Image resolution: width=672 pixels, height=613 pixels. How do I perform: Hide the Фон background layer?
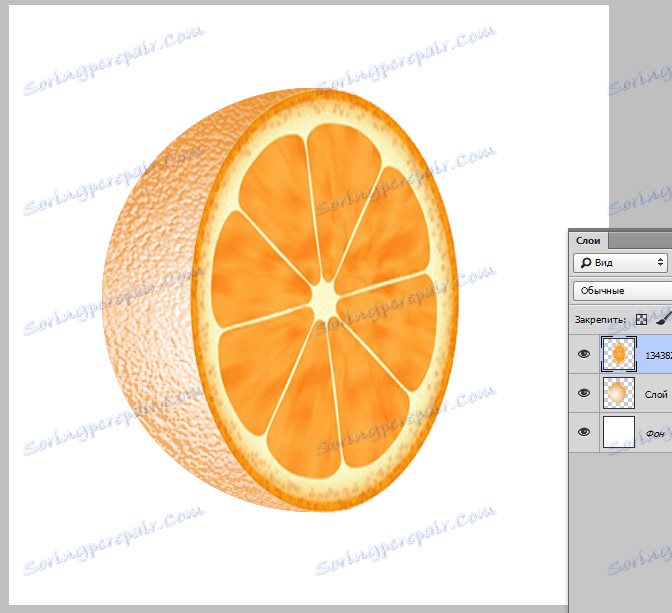(584, 432)
